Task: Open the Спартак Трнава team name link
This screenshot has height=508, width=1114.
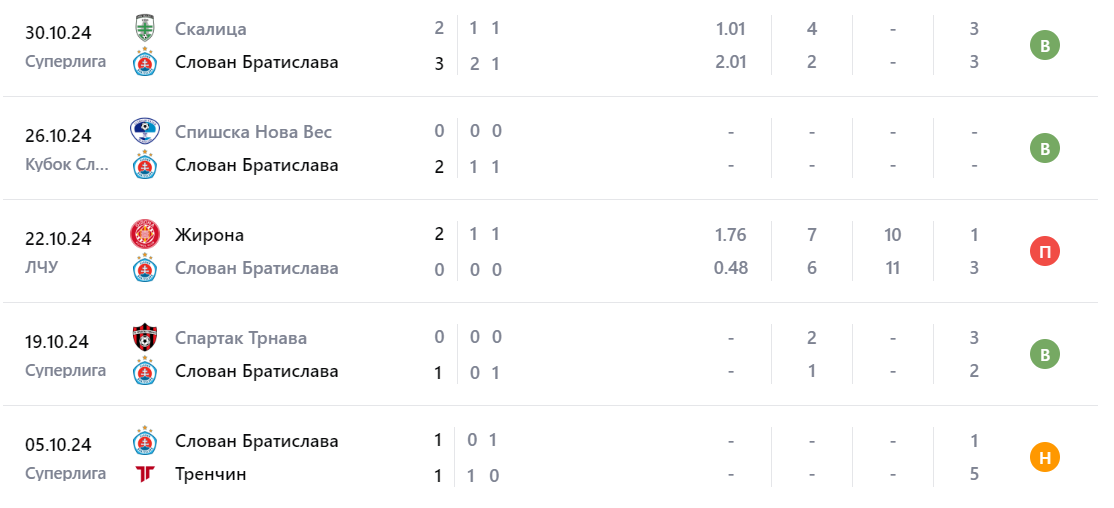Action: click(x=240, y=338)
